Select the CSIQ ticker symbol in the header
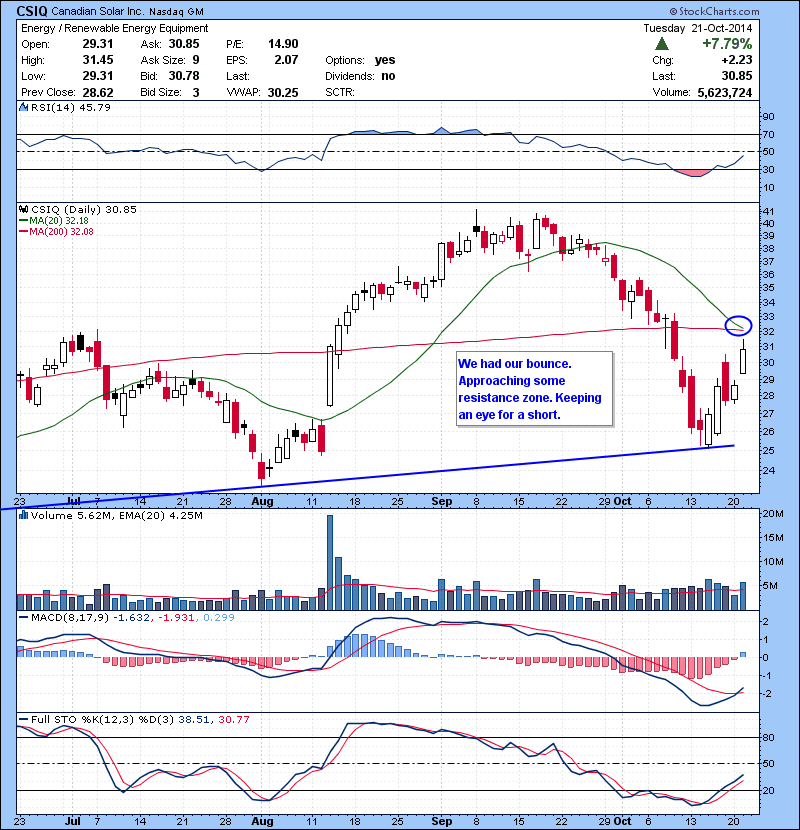800x830 pixels. (32, 11)
